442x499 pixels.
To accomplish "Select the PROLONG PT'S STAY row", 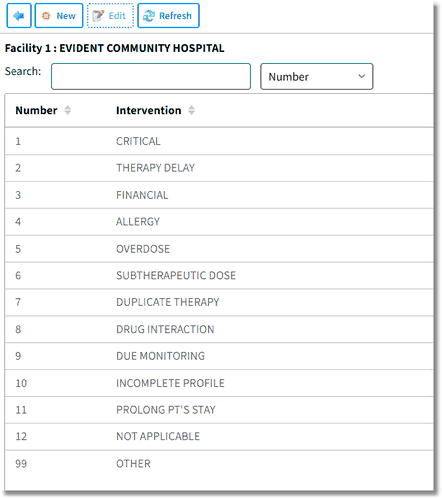I will click(219, 410).
